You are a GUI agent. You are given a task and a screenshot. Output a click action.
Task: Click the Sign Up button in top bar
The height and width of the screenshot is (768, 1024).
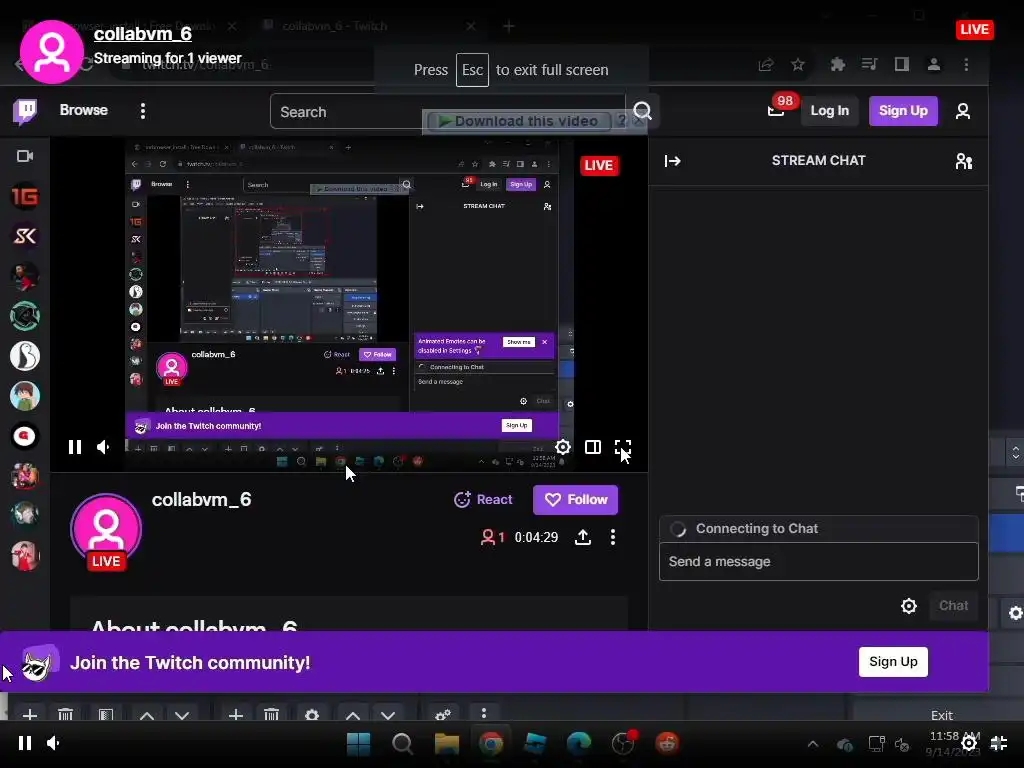903,110
